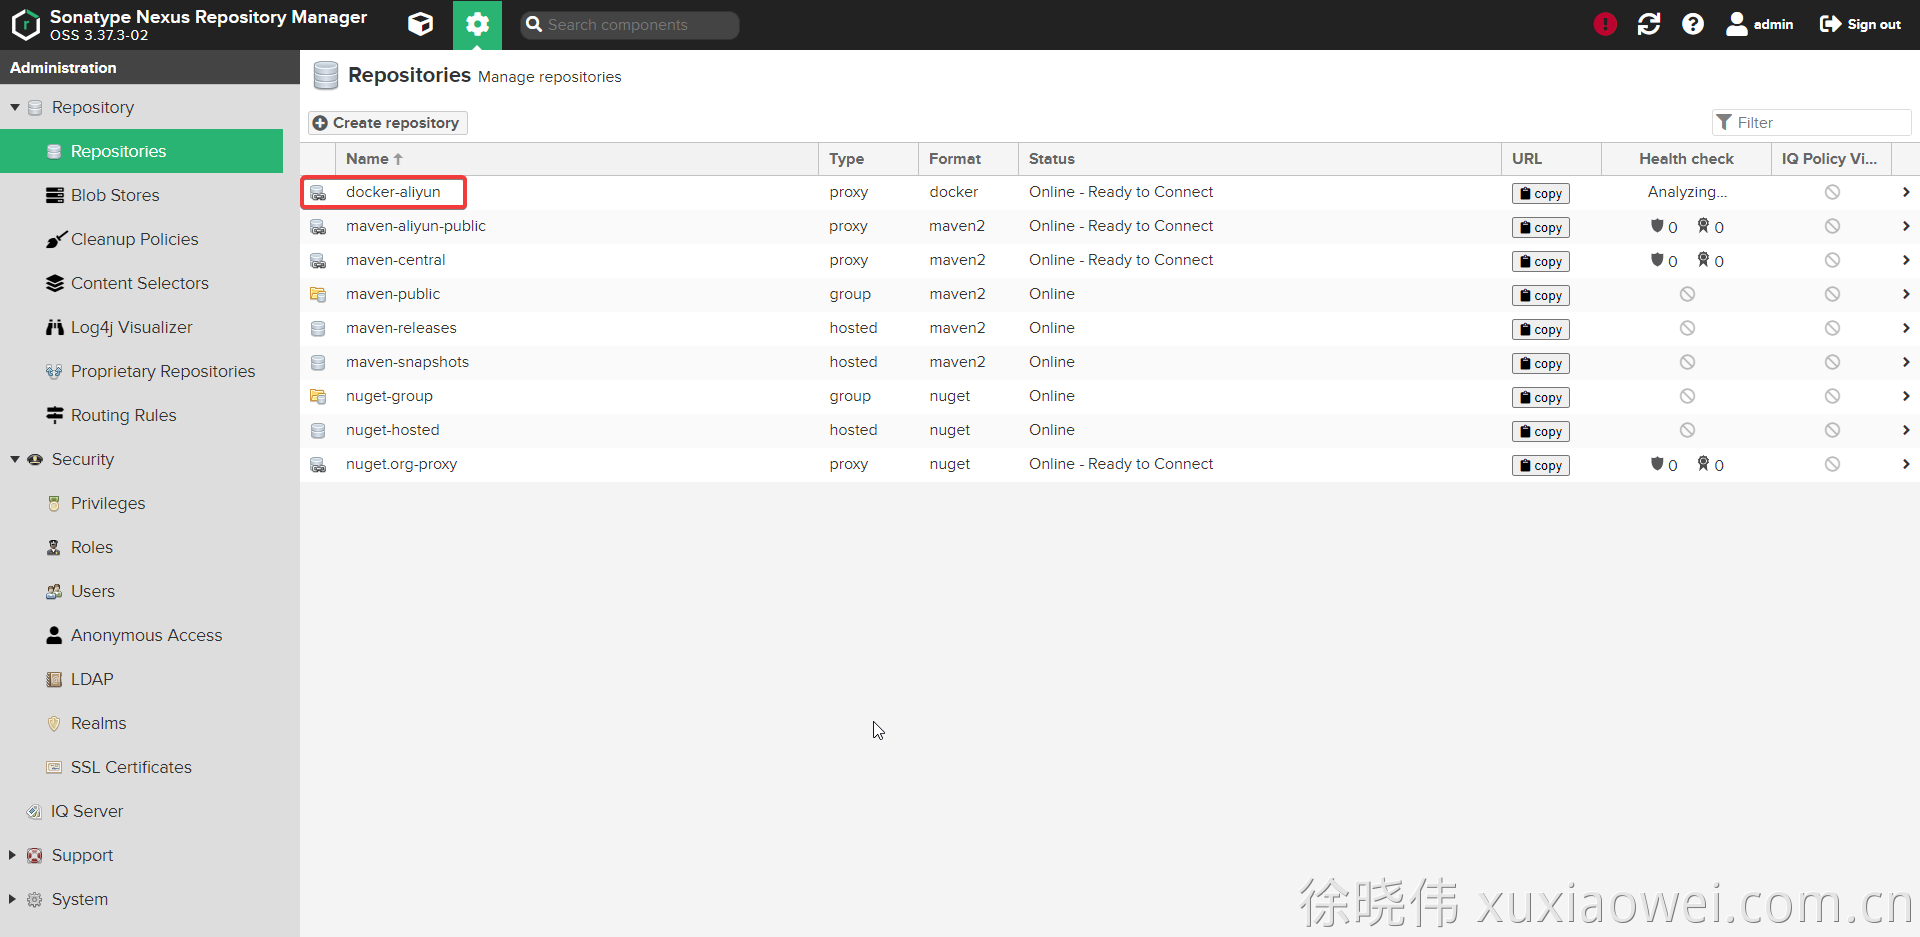Click the Administration gear icon
This screenshot has width=1920, height=937.
(x=477, y=24)
